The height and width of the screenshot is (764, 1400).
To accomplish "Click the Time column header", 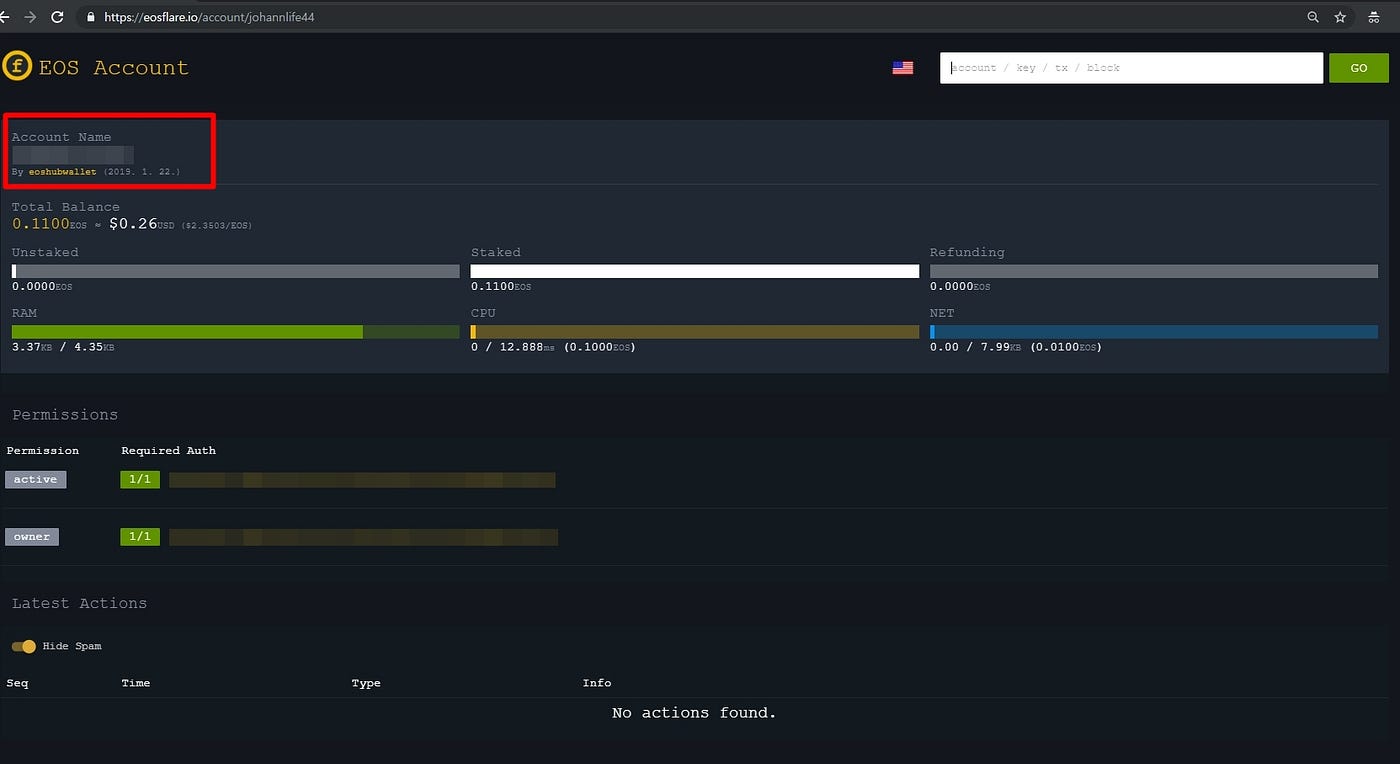I will [136, 683].
